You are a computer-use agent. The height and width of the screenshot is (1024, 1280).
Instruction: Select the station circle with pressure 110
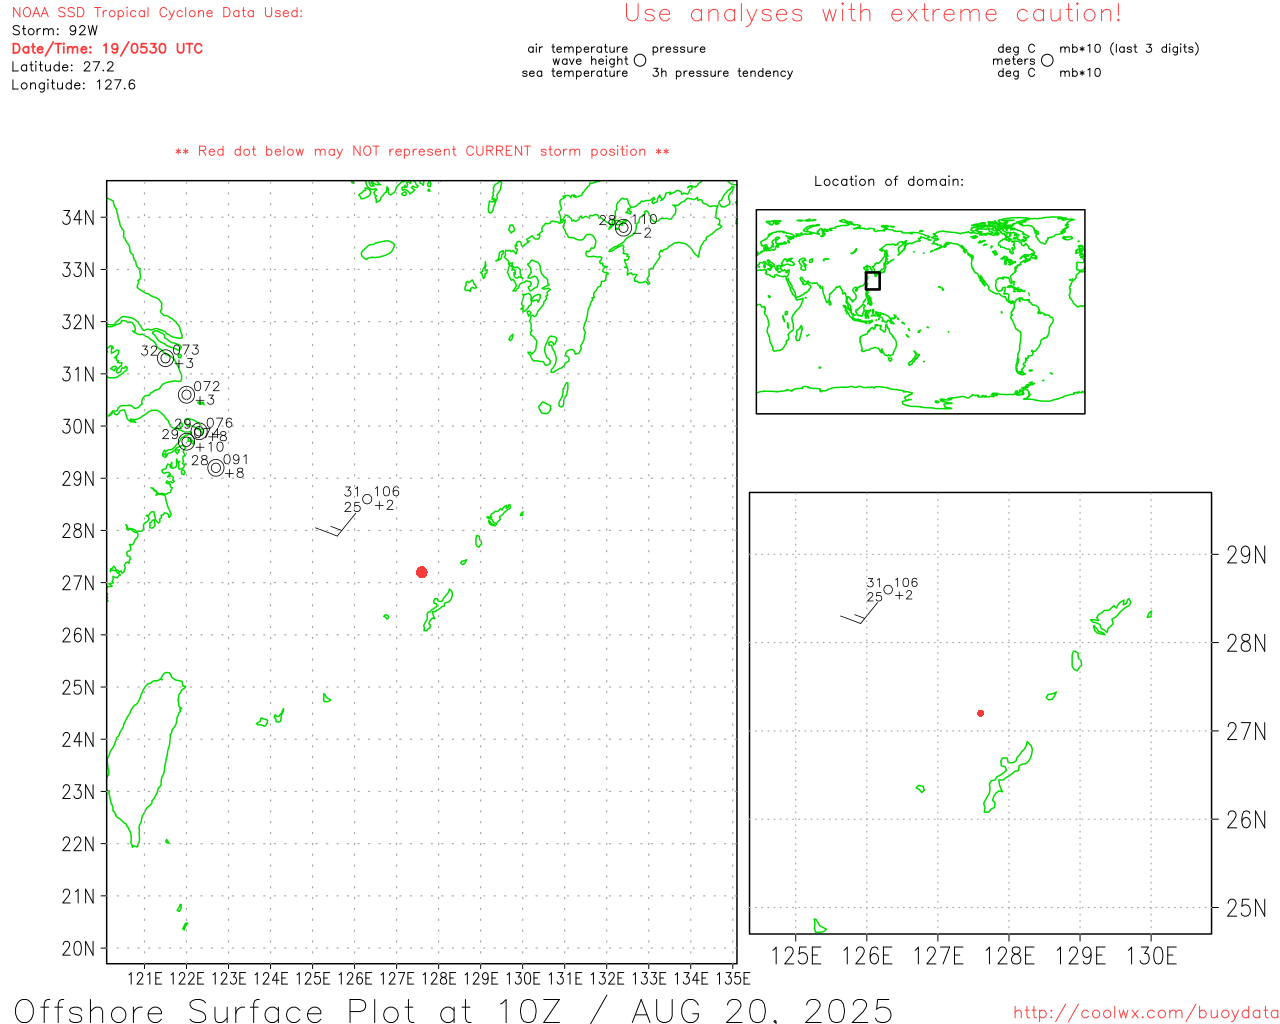pyautogui.click(x=623, y=228)
